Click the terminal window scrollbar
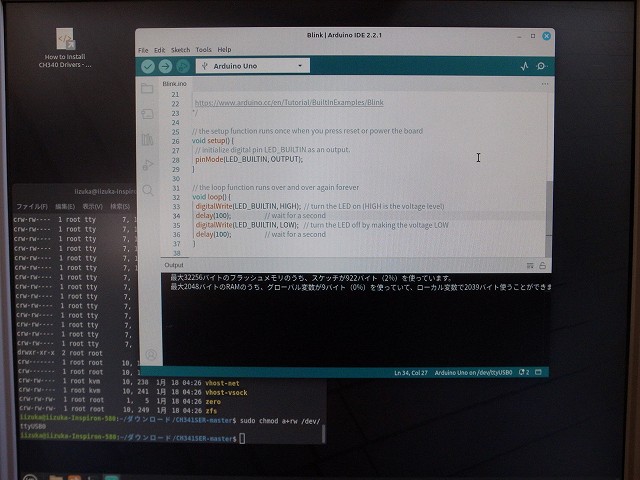The width and height of the screenshot is (640, 480). 324,433
